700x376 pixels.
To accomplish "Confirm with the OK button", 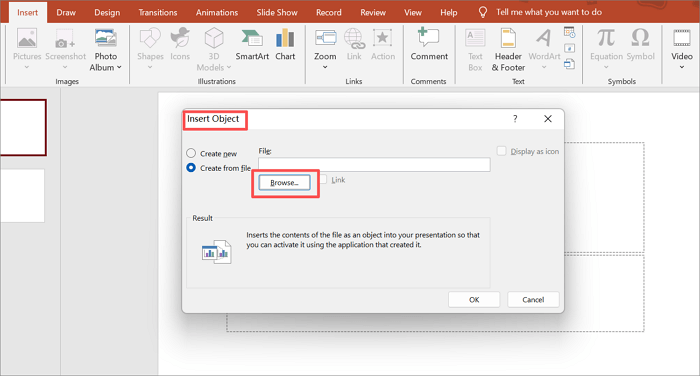I will pos(474,300).
